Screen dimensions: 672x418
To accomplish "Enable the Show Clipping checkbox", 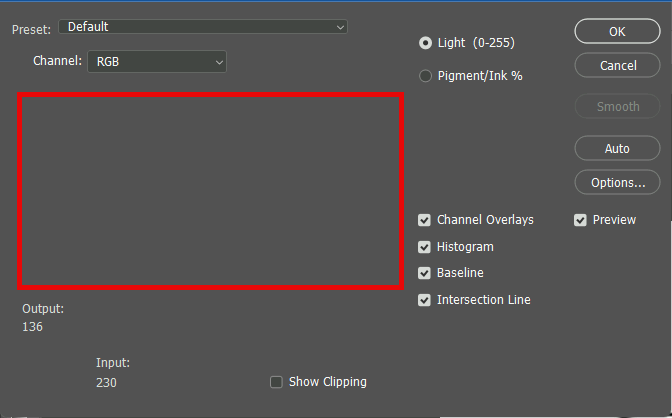I will (x=277, y=382).
